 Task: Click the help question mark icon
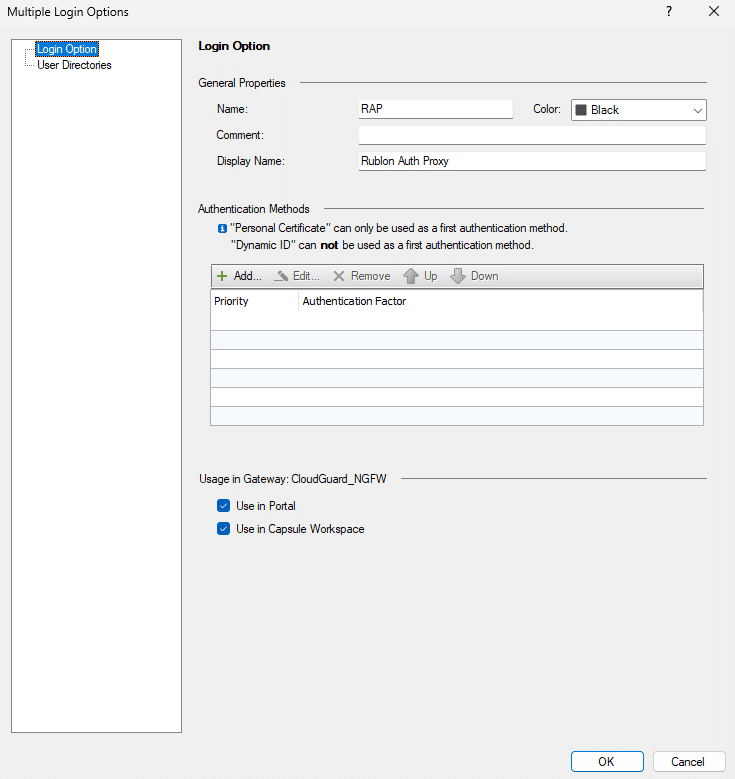(x=668, y=12)
